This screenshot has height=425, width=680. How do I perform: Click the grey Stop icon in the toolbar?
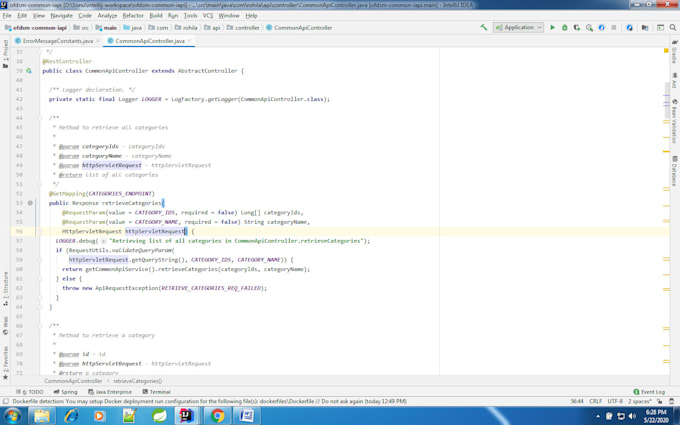click(x=614, y=27)
